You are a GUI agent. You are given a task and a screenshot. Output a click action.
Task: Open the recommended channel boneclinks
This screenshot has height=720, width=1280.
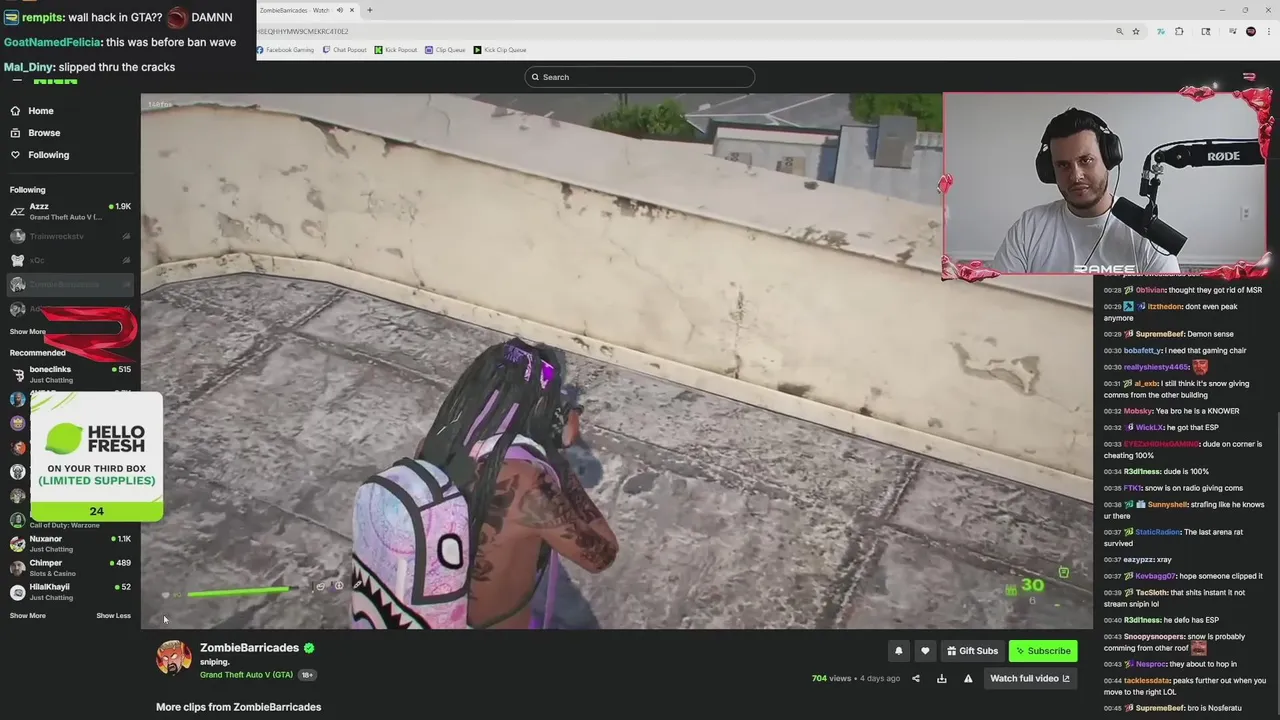click(x=70, y=374)
